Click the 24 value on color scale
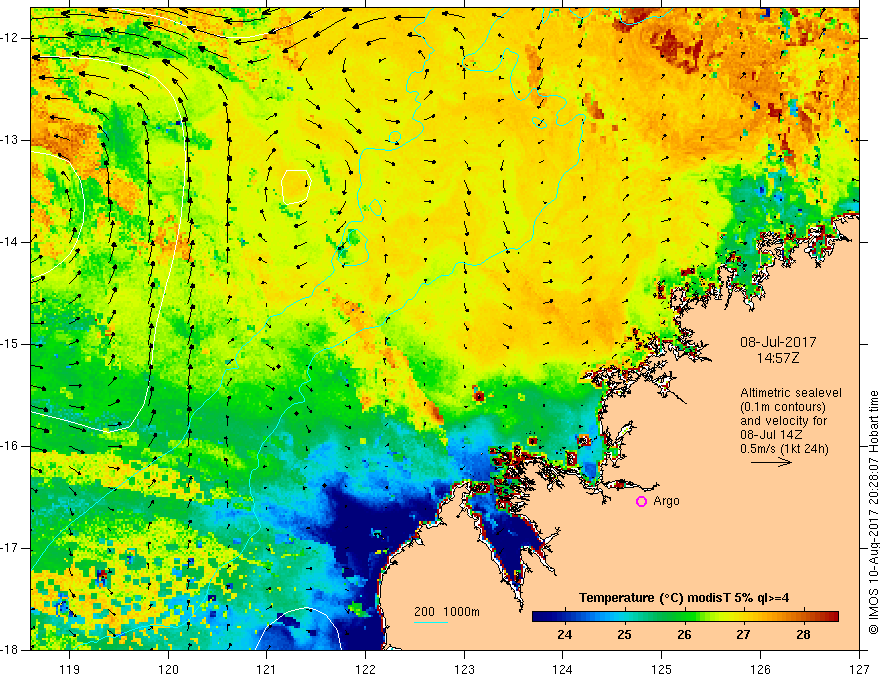Screen dimensions: 880x680 coord(565,635)
